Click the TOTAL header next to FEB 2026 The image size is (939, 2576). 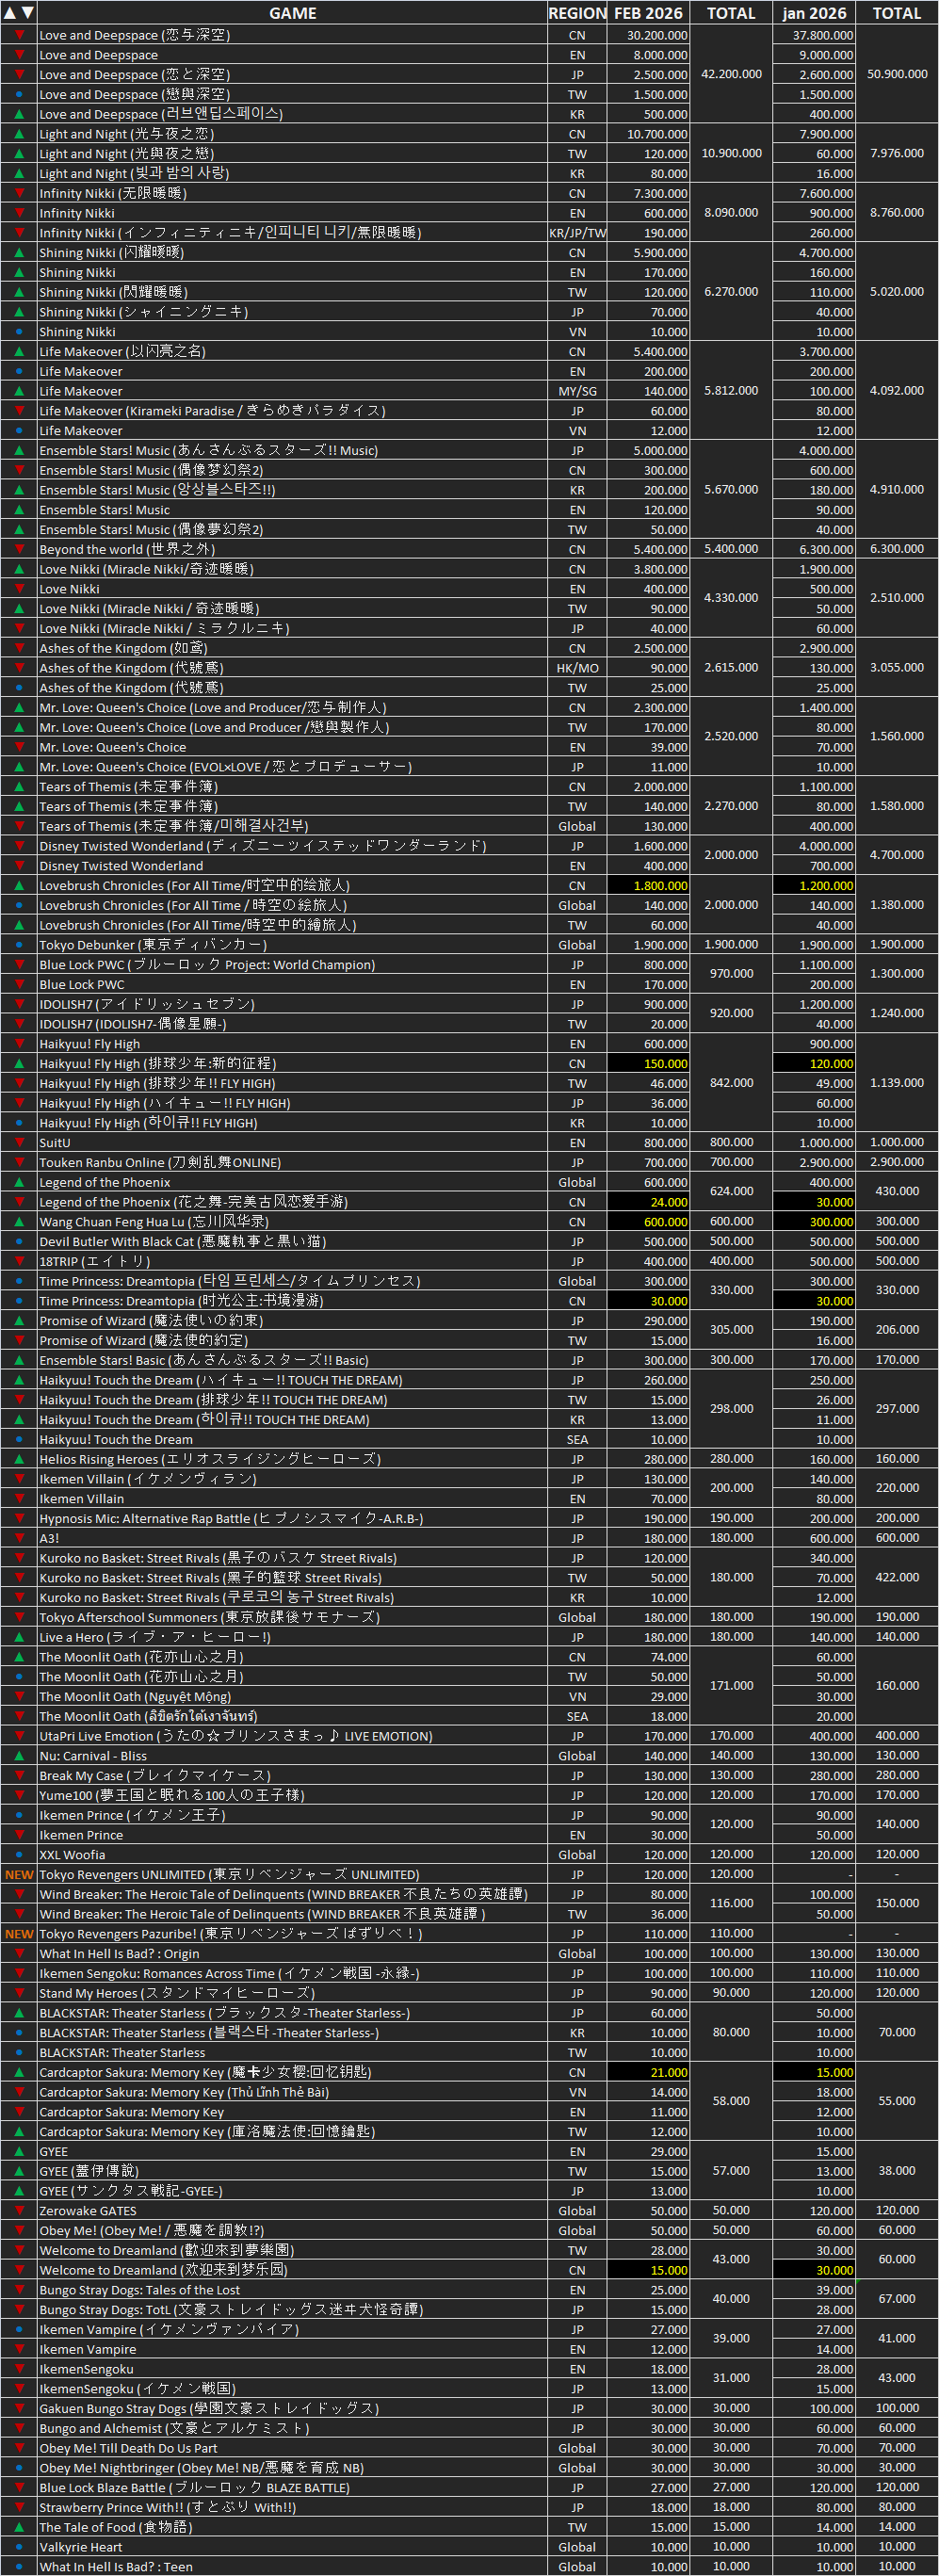click(732, 13)
